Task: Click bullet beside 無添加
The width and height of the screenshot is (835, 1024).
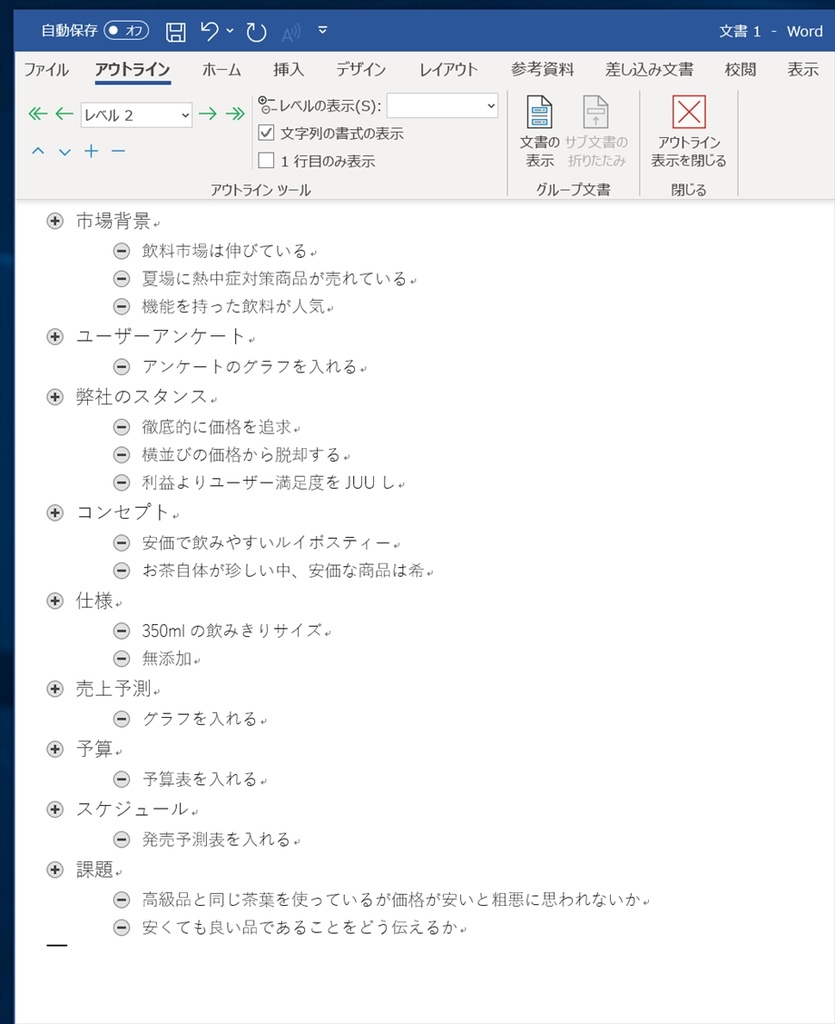Action: pos(121,658)
